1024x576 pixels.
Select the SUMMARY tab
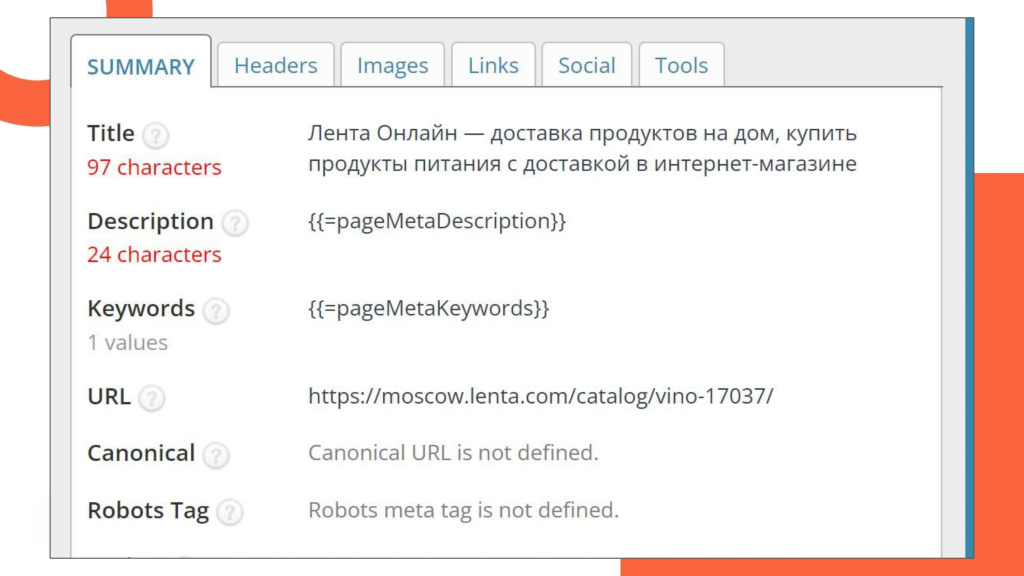(x=141, y=62)
